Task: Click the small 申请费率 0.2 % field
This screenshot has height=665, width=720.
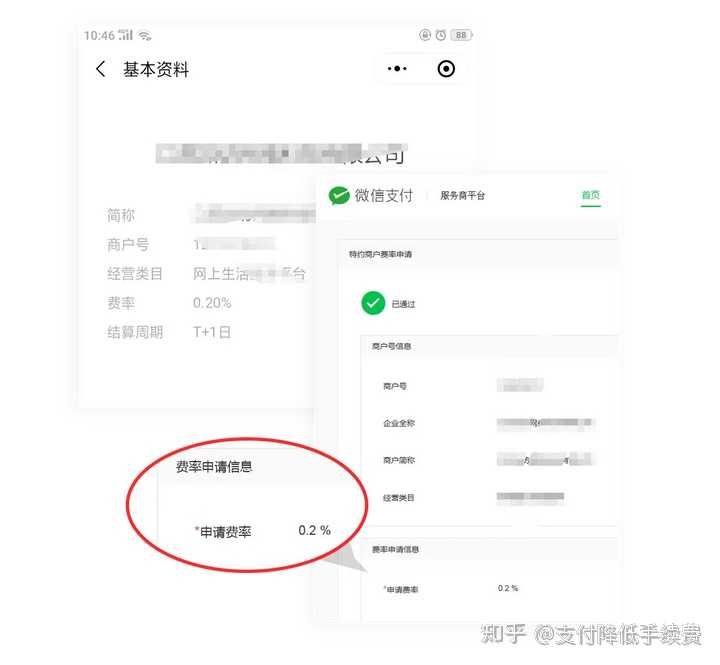Action: point(508,588)
